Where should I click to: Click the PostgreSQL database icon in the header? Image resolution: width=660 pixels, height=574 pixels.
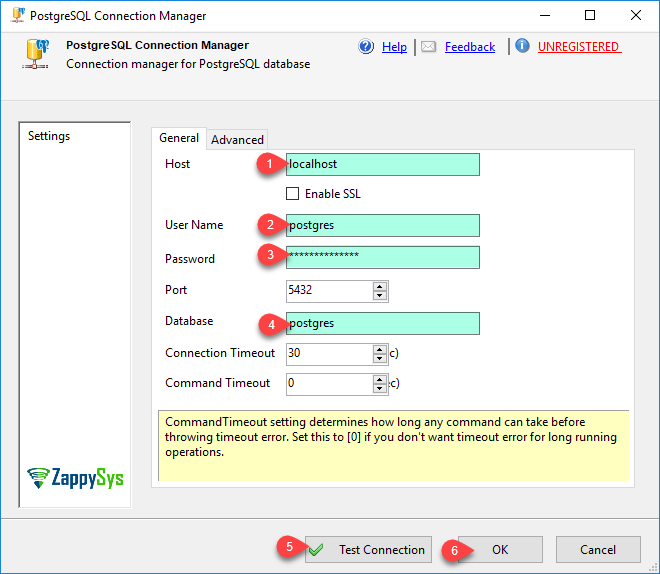point(35,54)
